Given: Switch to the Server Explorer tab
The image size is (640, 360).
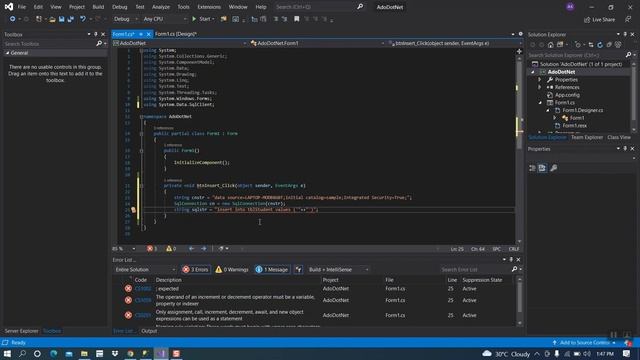Looking at the screenshot, I should (x=21, y=331).
